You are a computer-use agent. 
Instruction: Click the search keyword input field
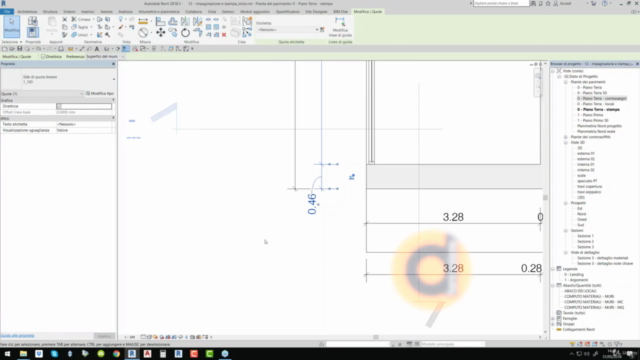500,3
